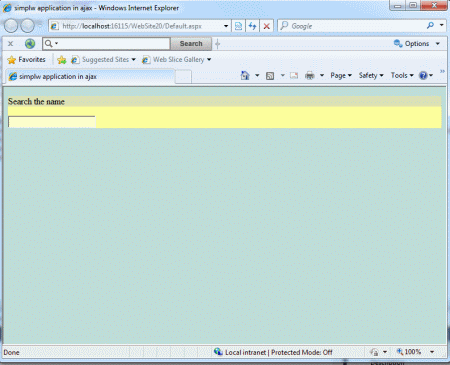This screenshot has height=365, width=450.
Task: Select the 'simplw application in ajax' tab
Action: [89, 76]
